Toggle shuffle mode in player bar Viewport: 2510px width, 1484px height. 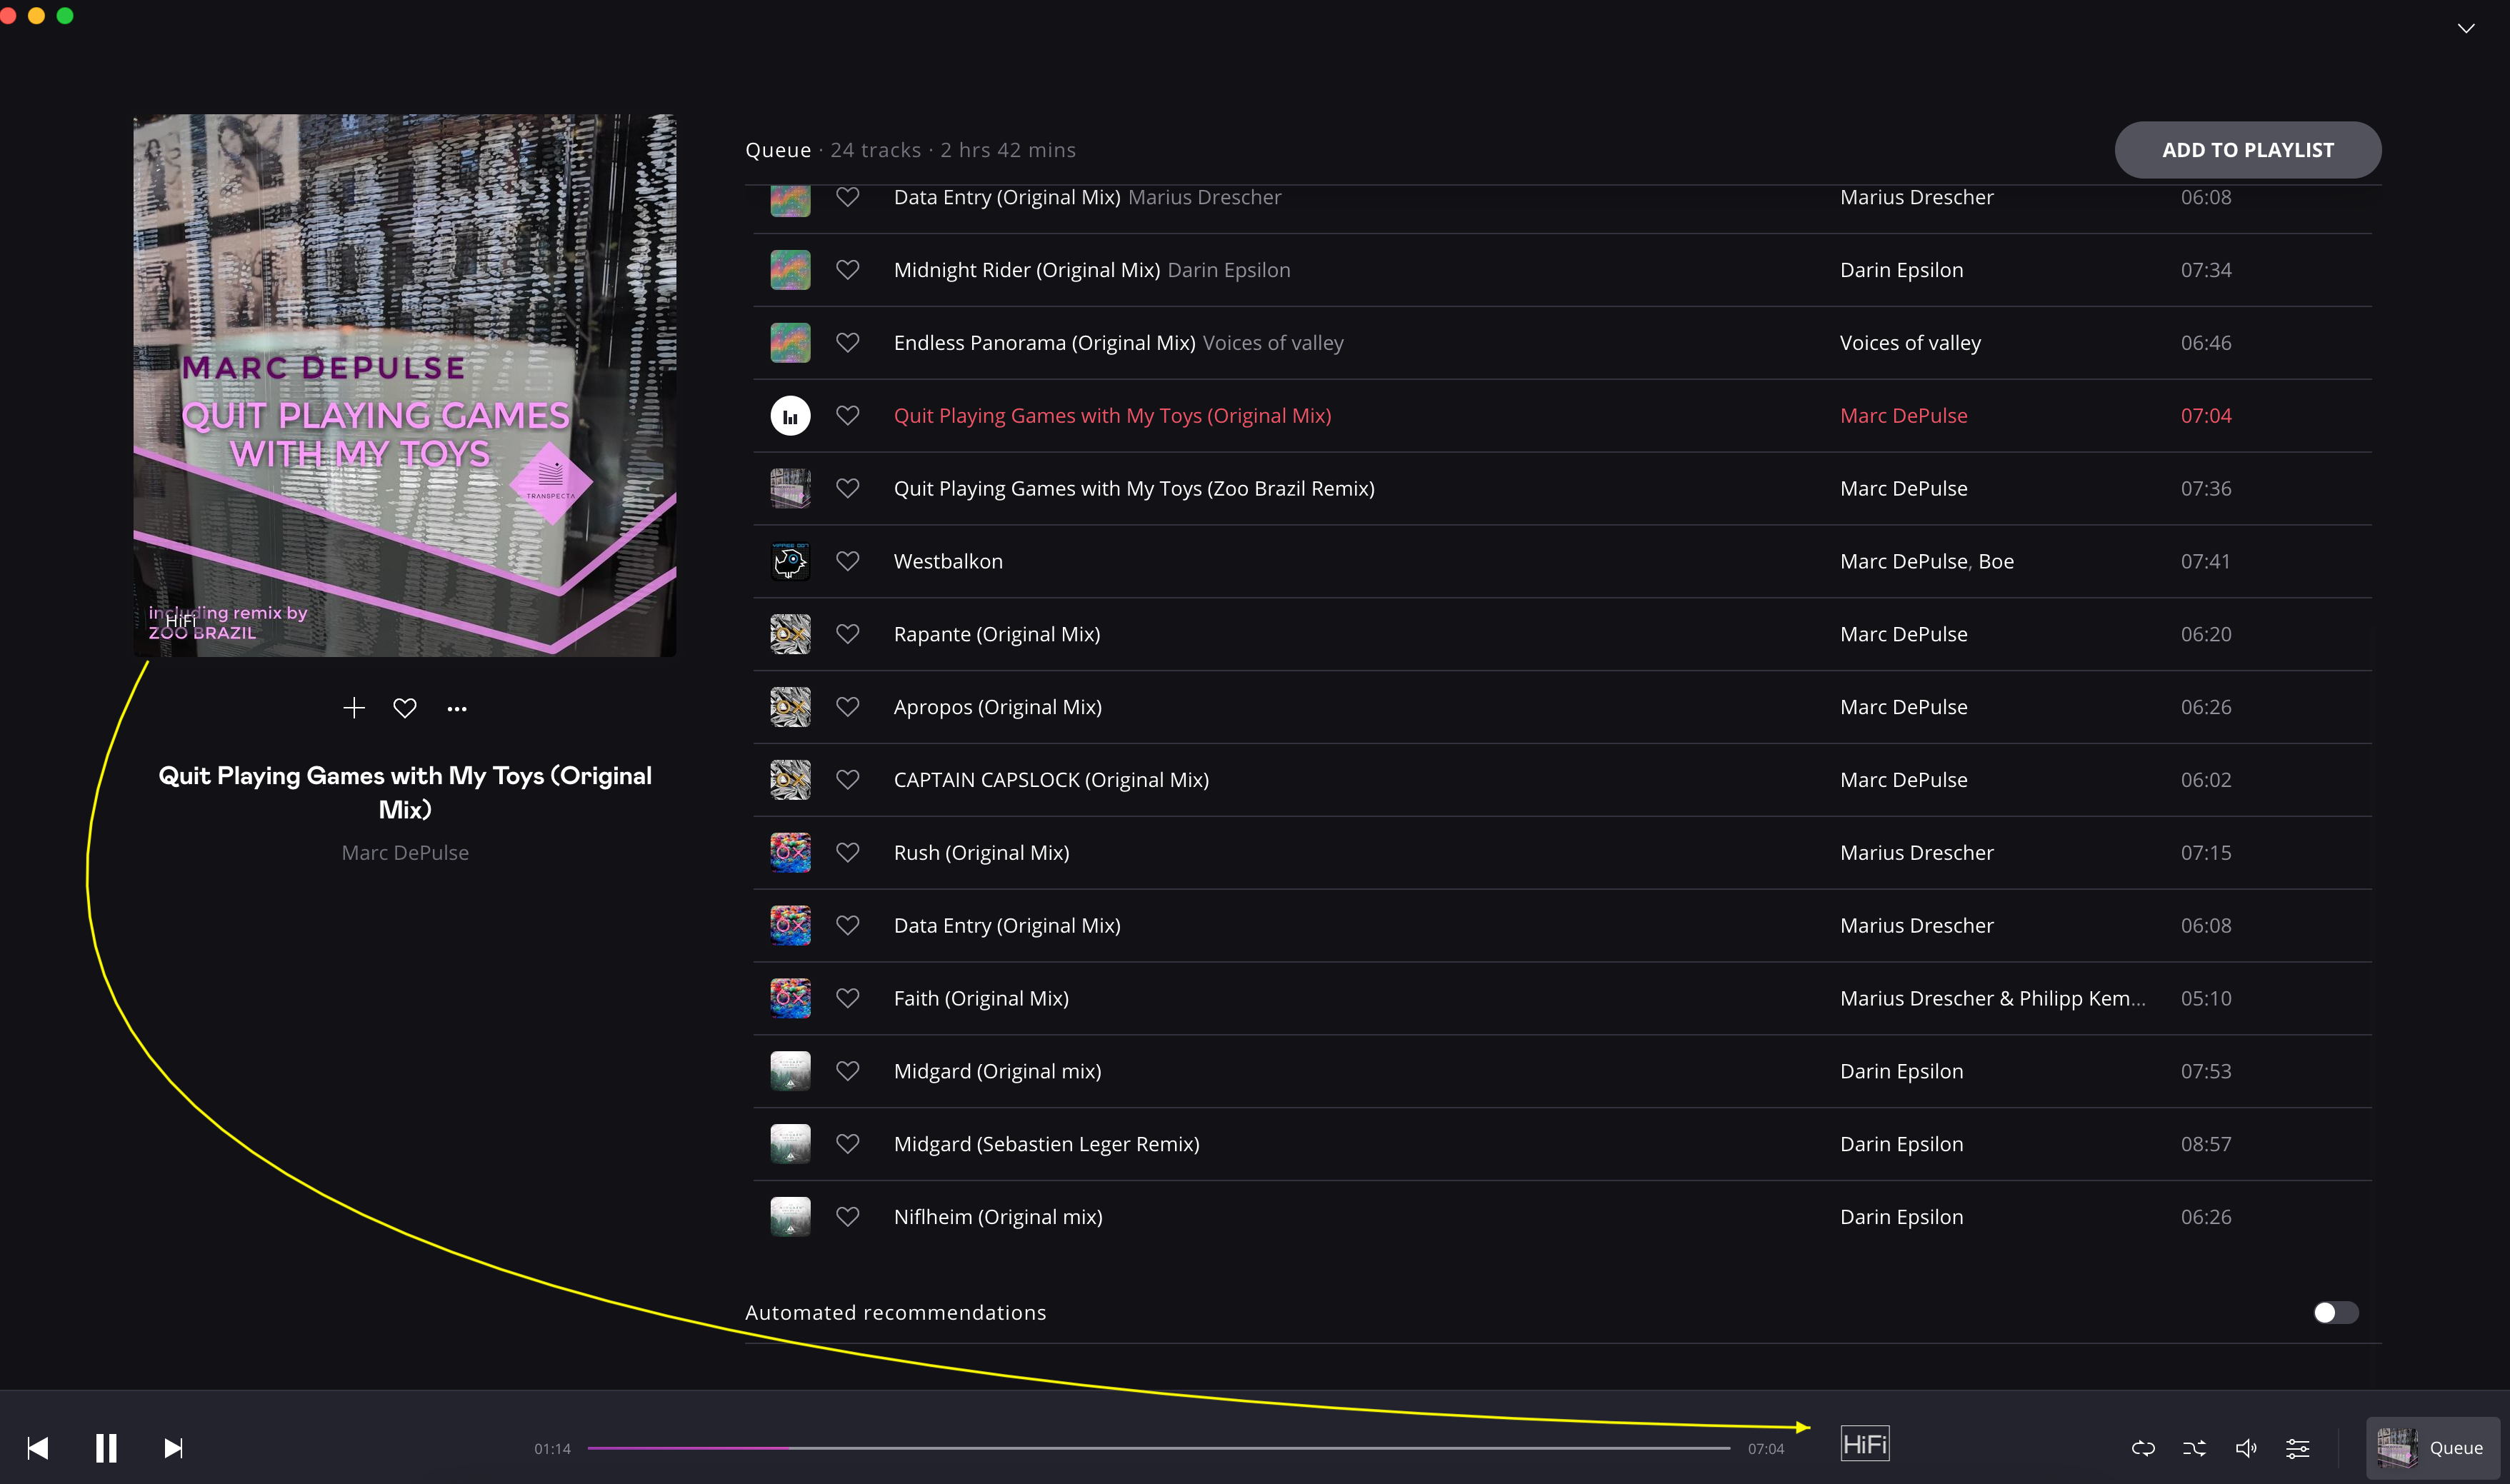pos(2194,1447)
